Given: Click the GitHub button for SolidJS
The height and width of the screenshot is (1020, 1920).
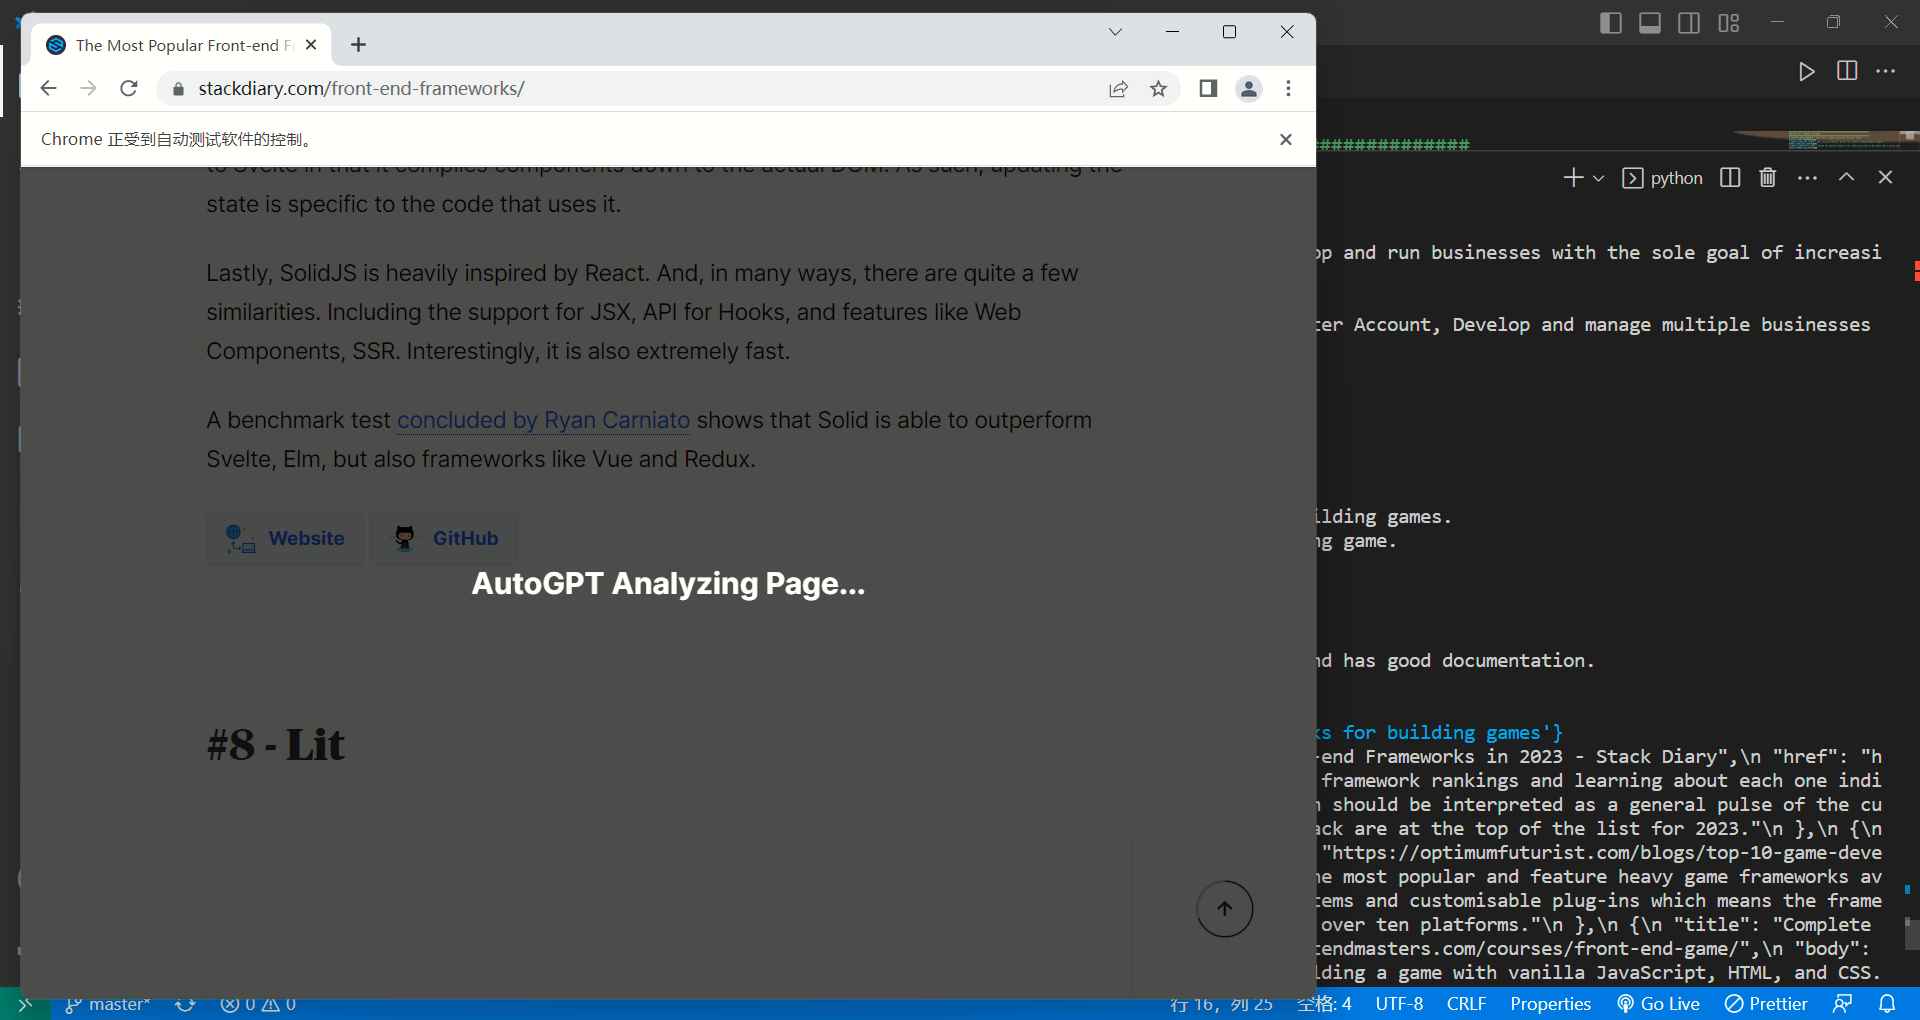Looking at the screenshot, I should click(x=445, y=538).
